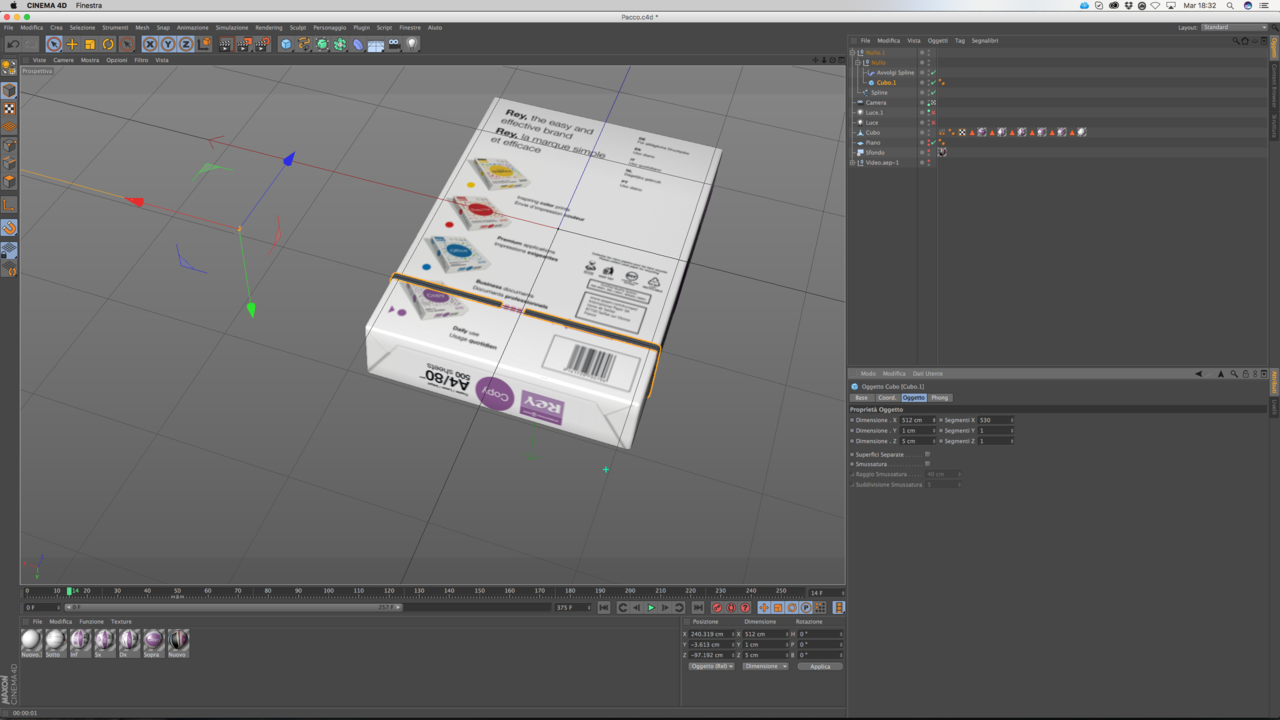Add a Cube primitive from toolbar
Screen dimensions: 1280x720
click(x=286, y=44)
